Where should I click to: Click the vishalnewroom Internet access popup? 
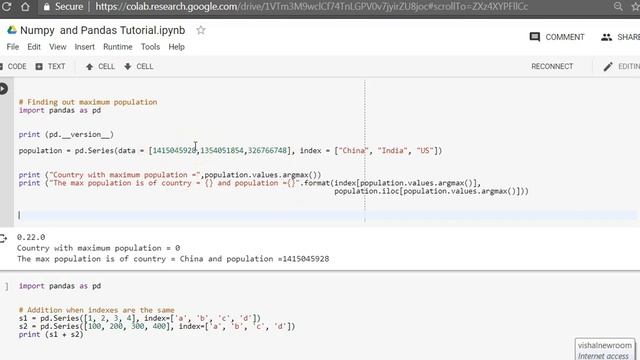click(x=605, y=350)
